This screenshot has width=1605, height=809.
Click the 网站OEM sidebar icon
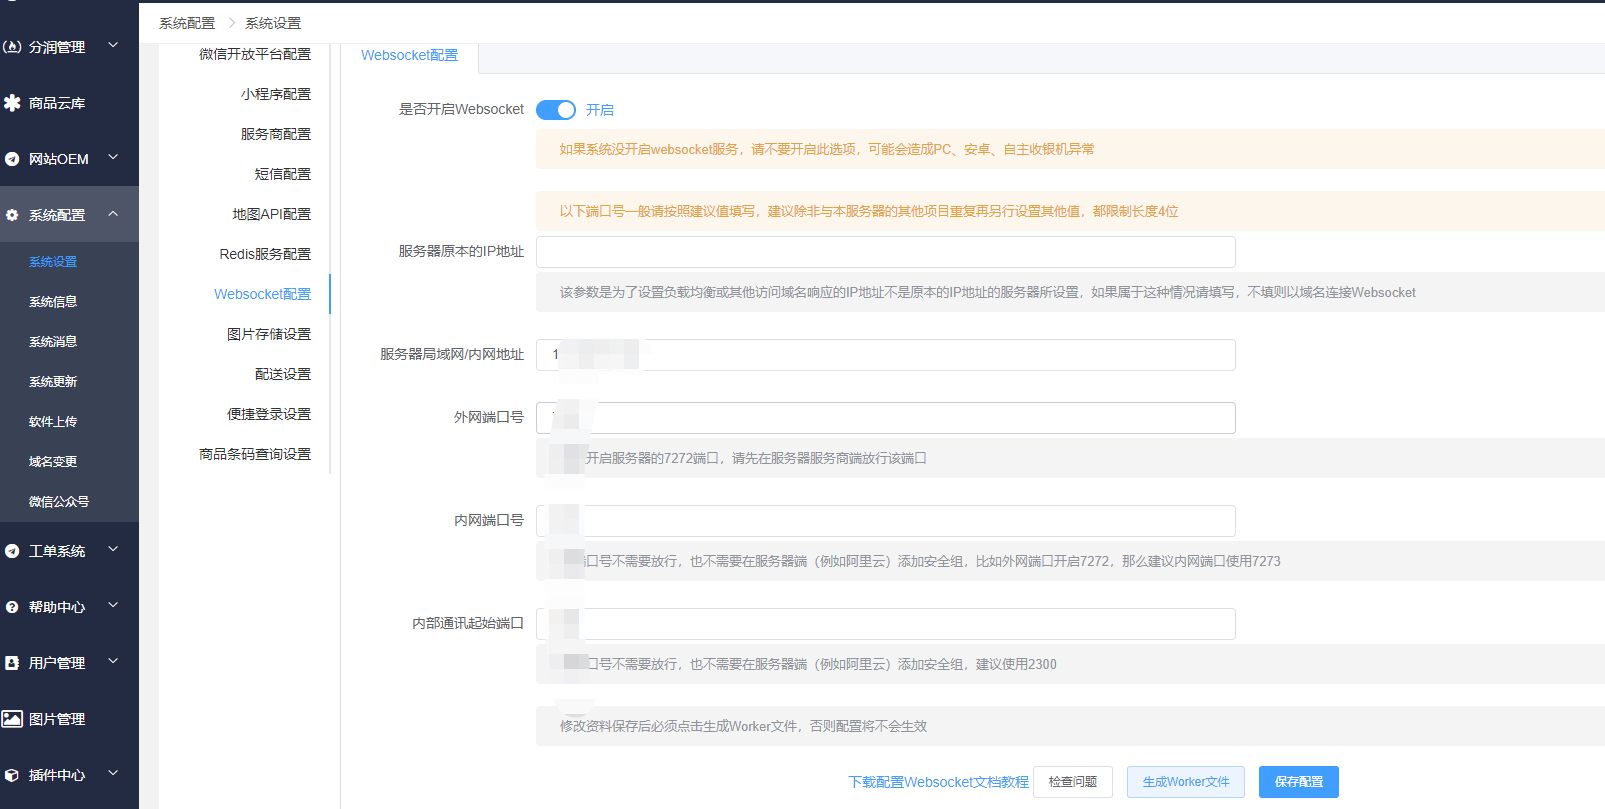12,159
